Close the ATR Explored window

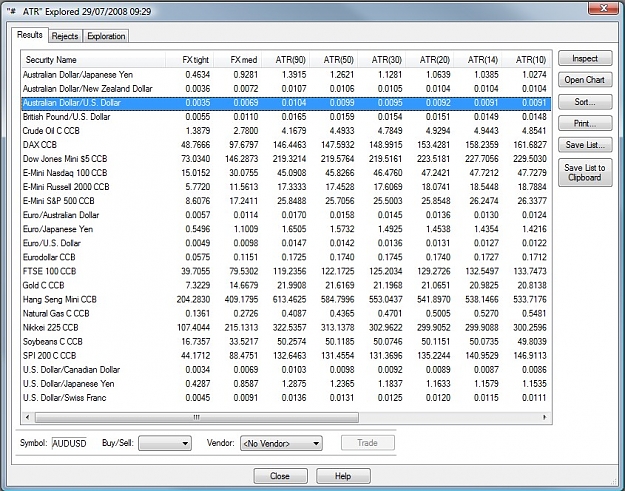point(603,8)
